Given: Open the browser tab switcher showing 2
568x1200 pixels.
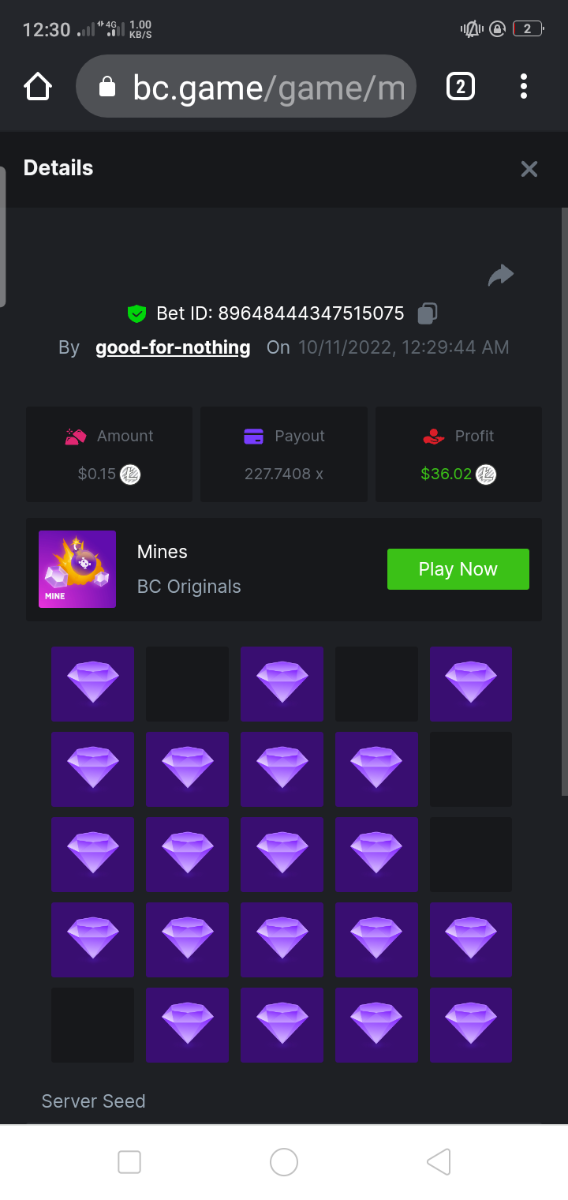Looking at the screenshot, I should (460, 87).
